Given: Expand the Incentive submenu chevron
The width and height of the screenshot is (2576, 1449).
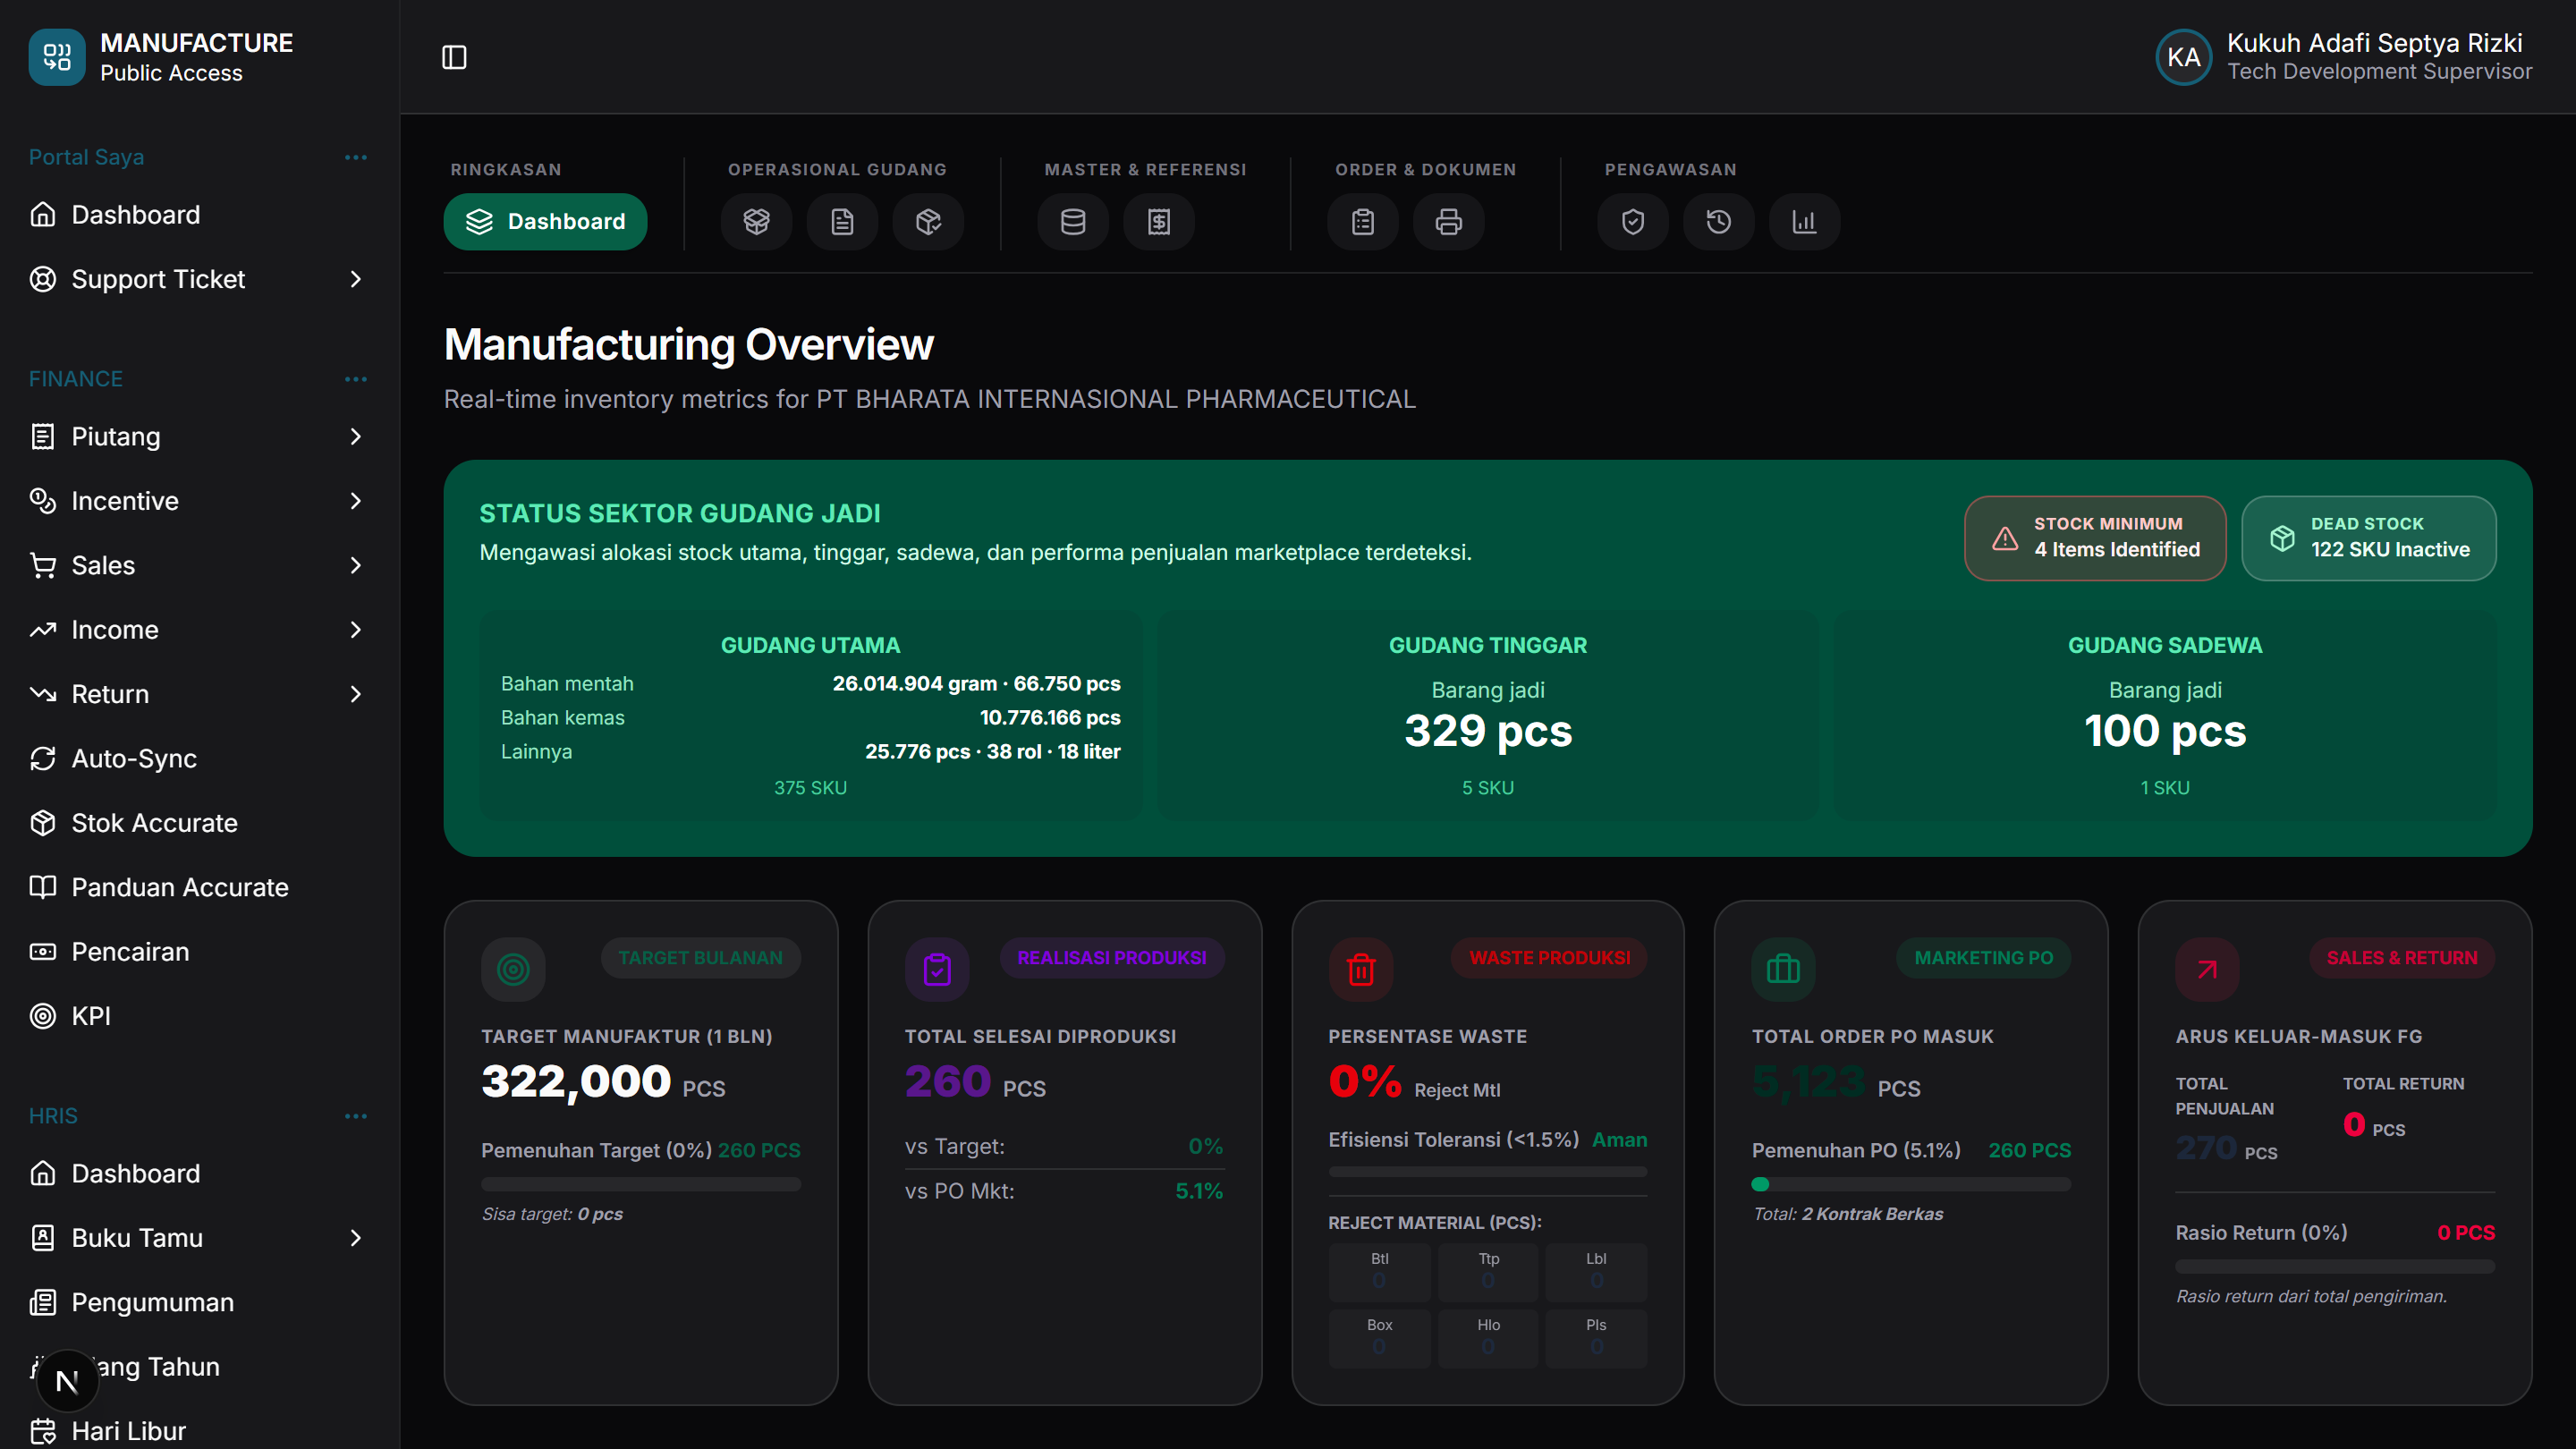Looking at the screenshot, I should click(355, 500).
